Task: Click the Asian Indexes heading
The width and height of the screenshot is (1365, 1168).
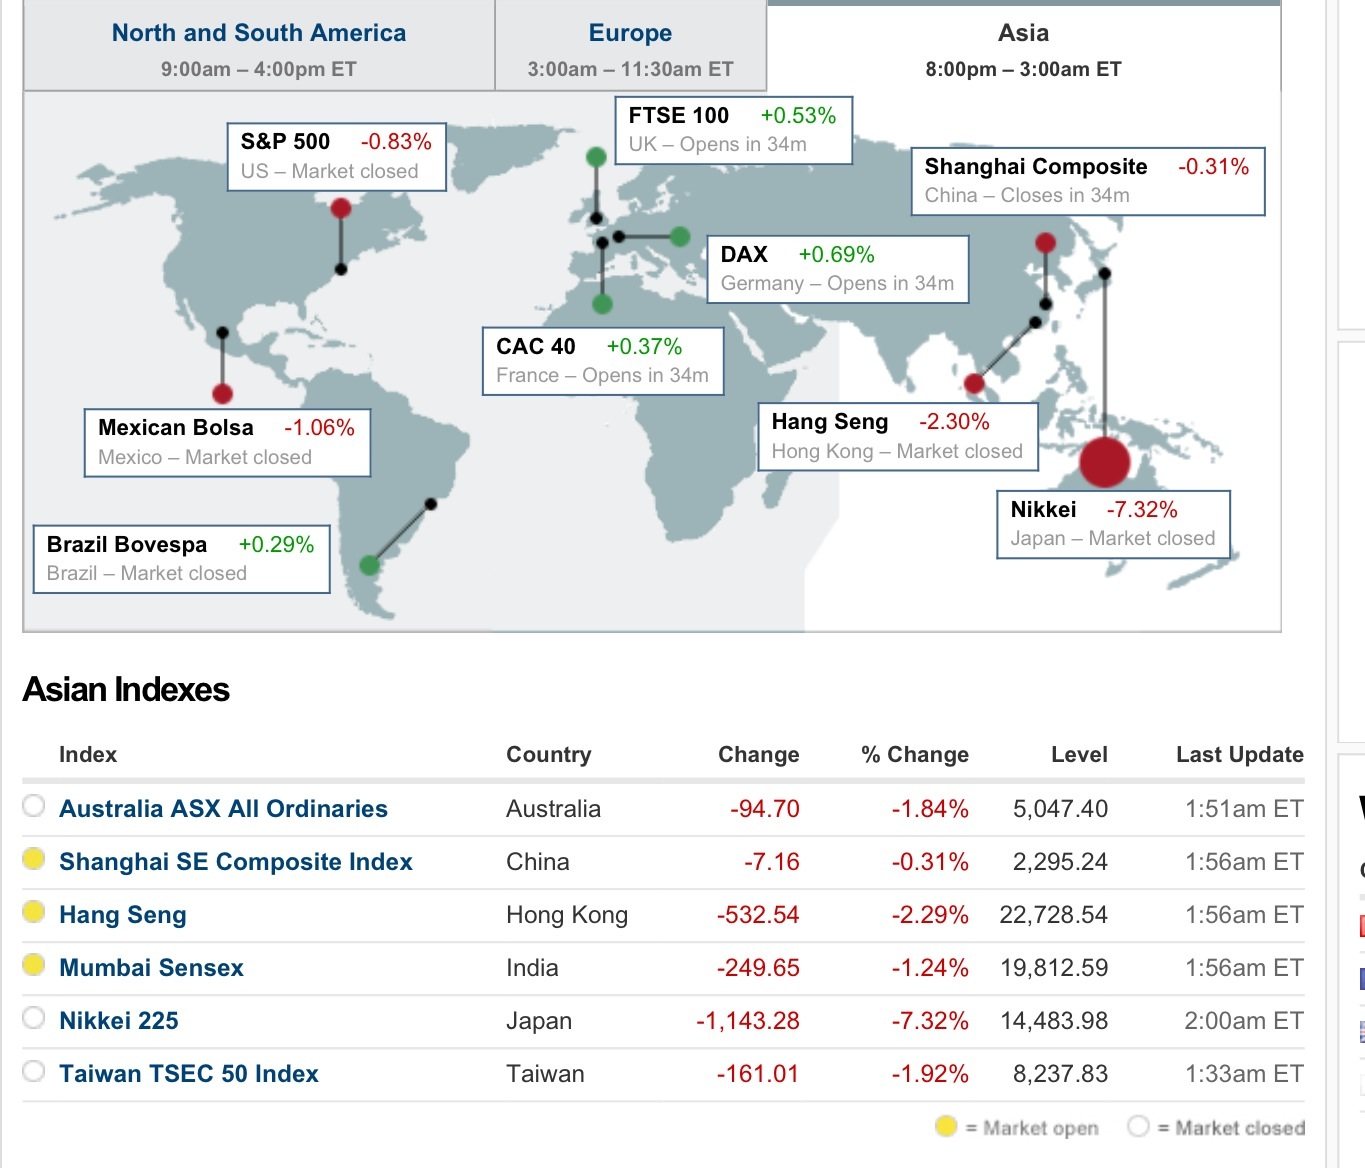Action: tap(126, 690)
